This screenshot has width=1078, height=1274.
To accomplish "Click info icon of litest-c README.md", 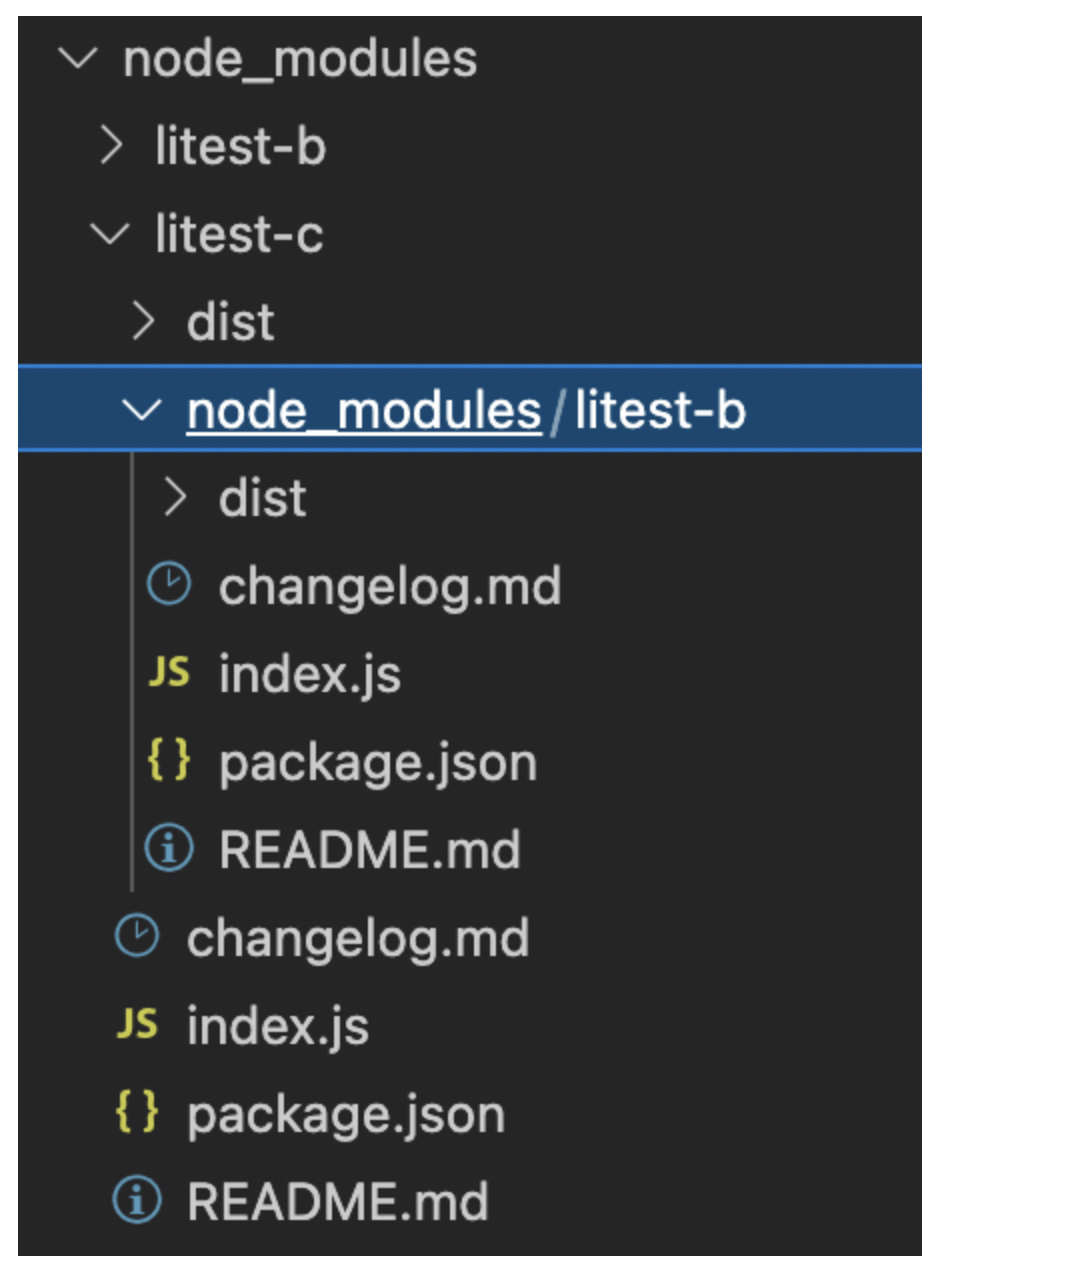I will click(137, 1201).
